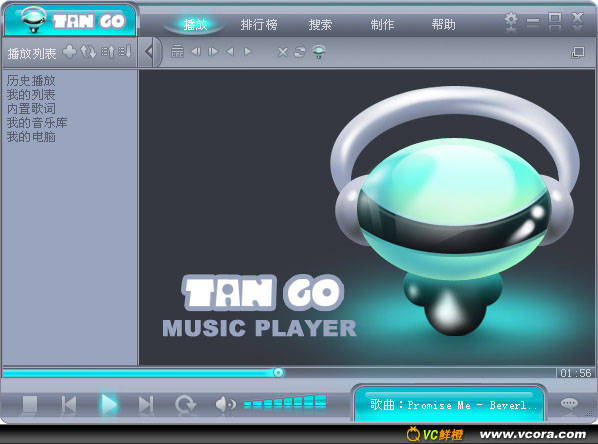Click the small headphone mascot toolbar icon
This screenshot has height=444, width=598.
pos(319,51)
